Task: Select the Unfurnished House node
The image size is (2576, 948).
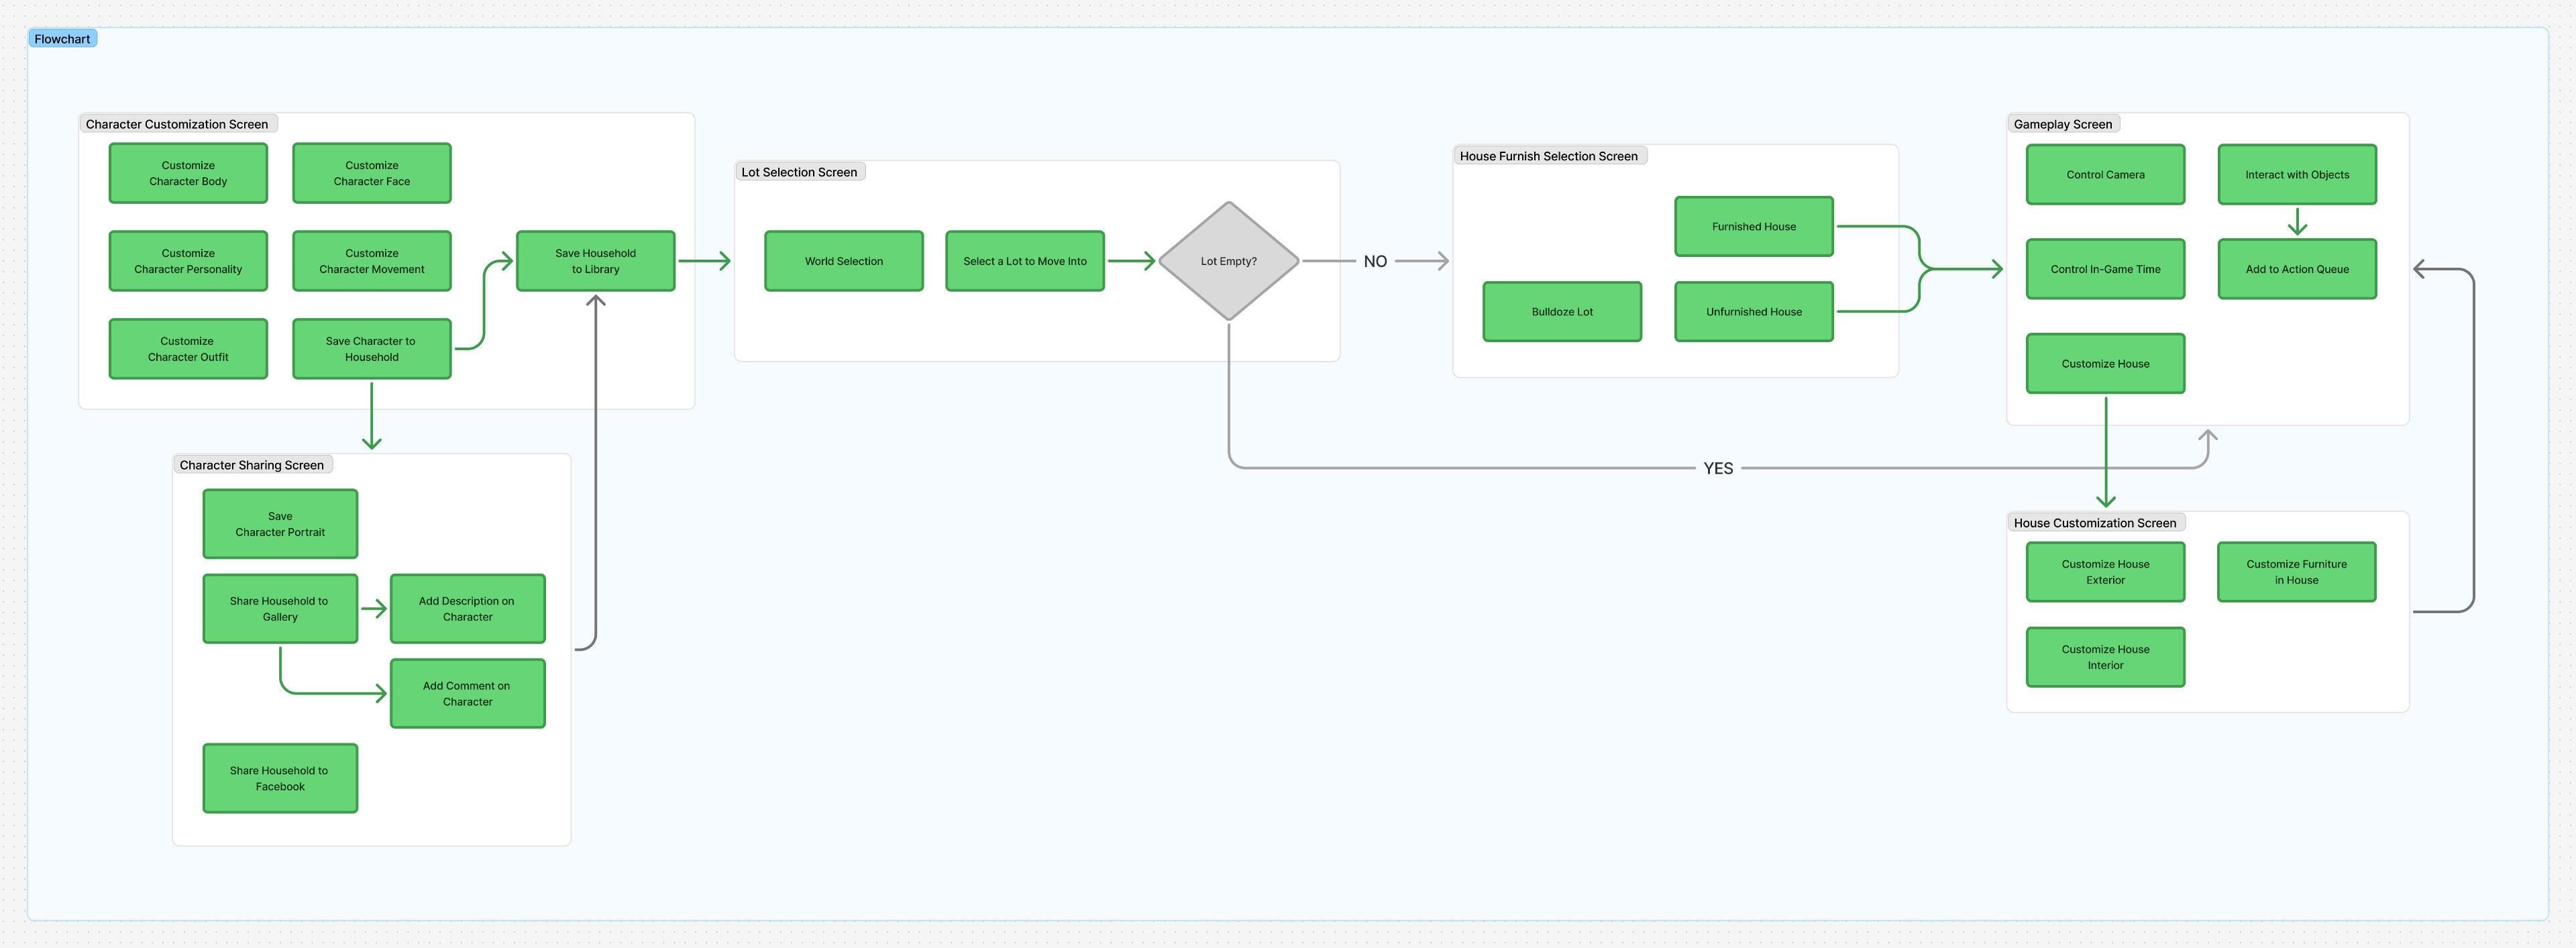Action: [1753, 312]
